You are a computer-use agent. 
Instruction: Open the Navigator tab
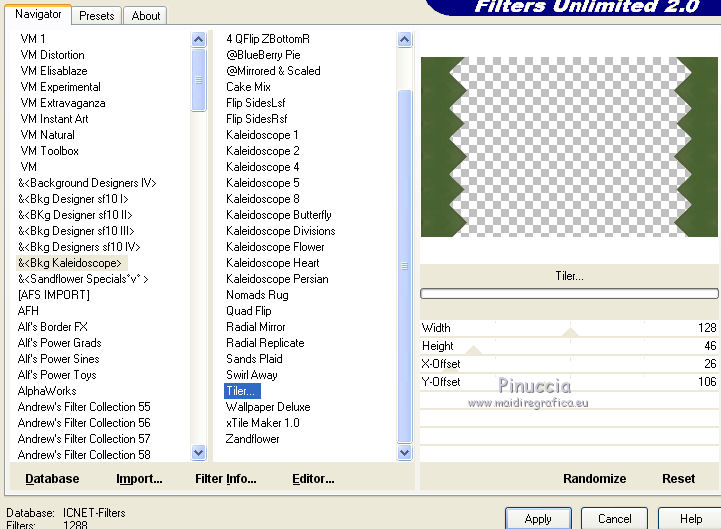pos(38,14)
